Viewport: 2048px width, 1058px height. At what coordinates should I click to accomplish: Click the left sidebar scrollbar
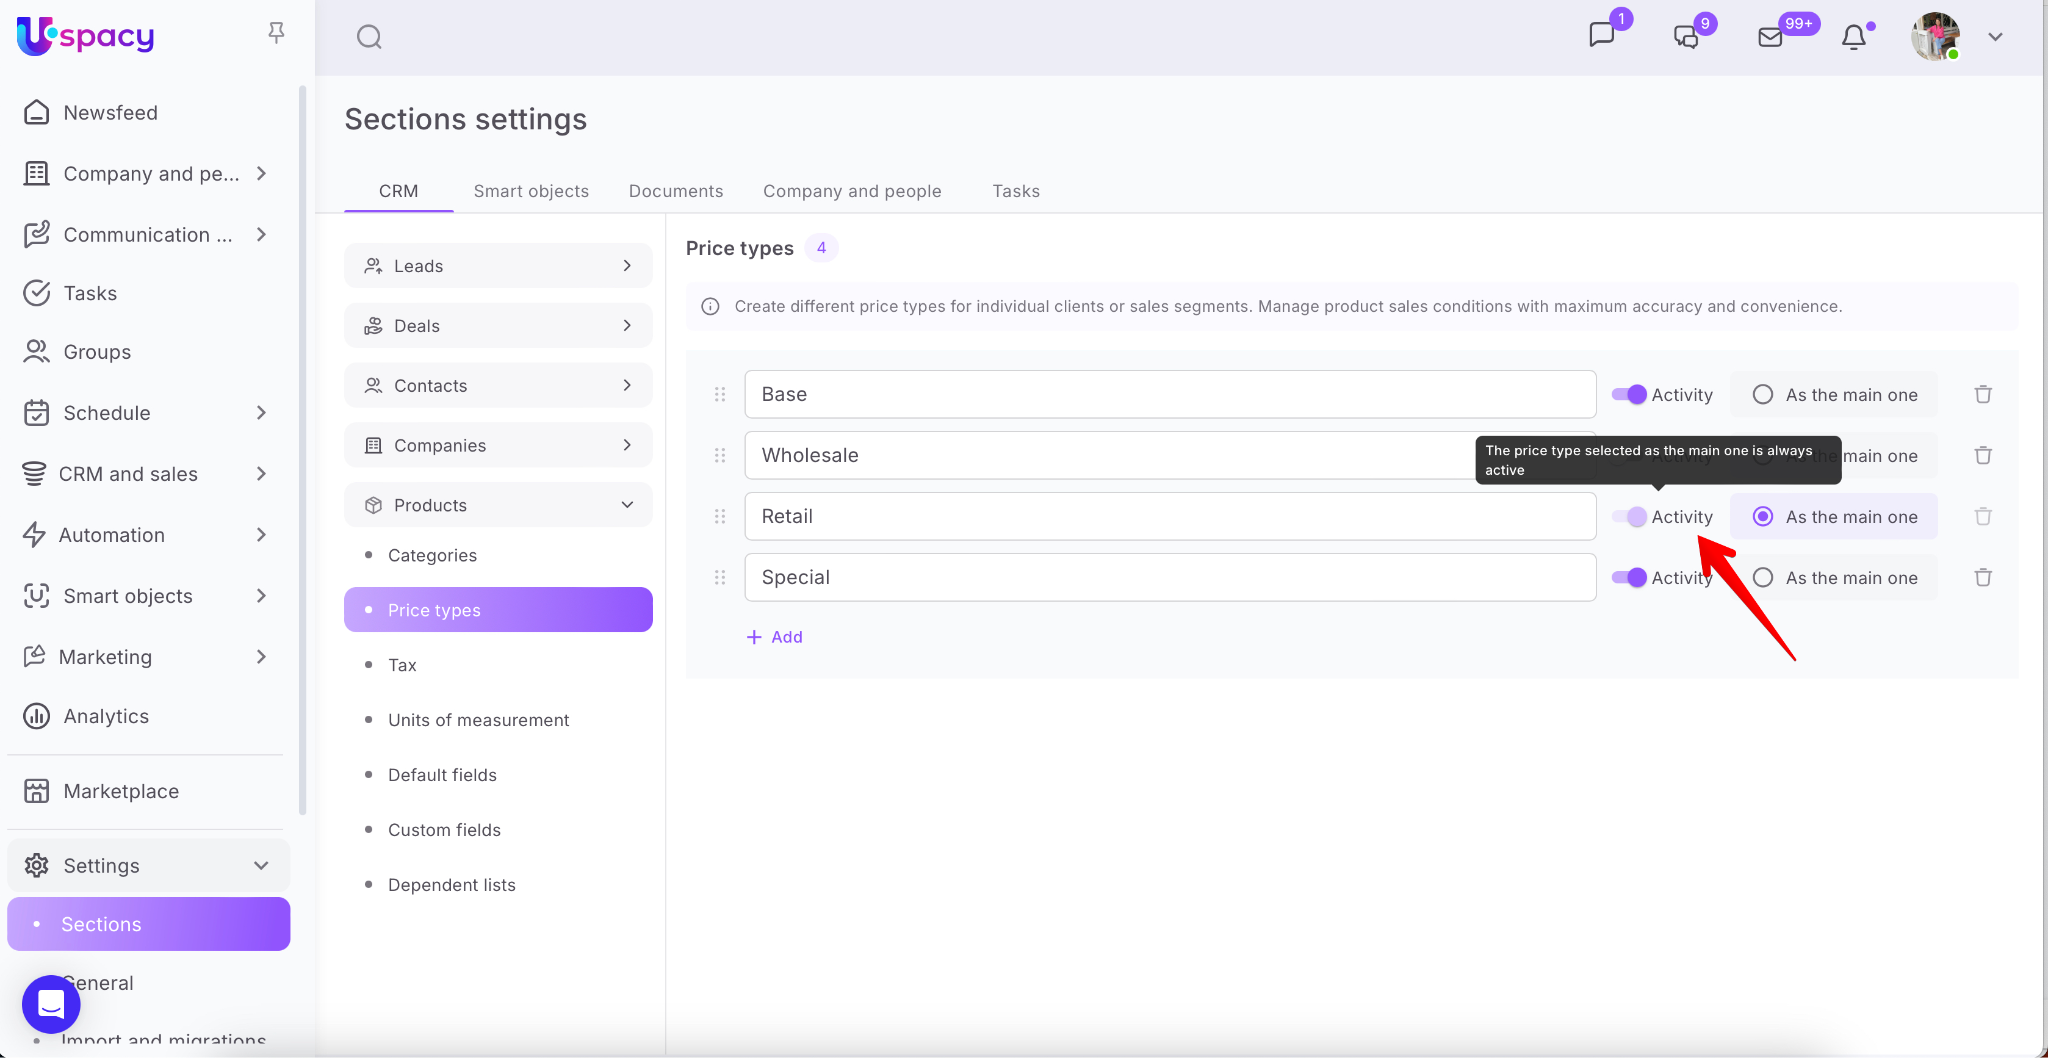[302, 450]
